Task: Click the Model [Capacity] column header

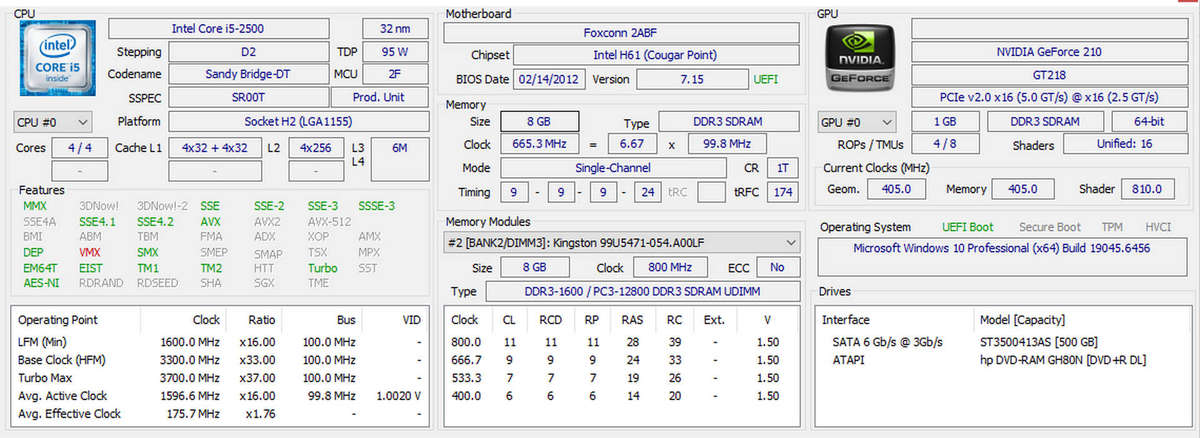Action: click(x=1023, y=320)
